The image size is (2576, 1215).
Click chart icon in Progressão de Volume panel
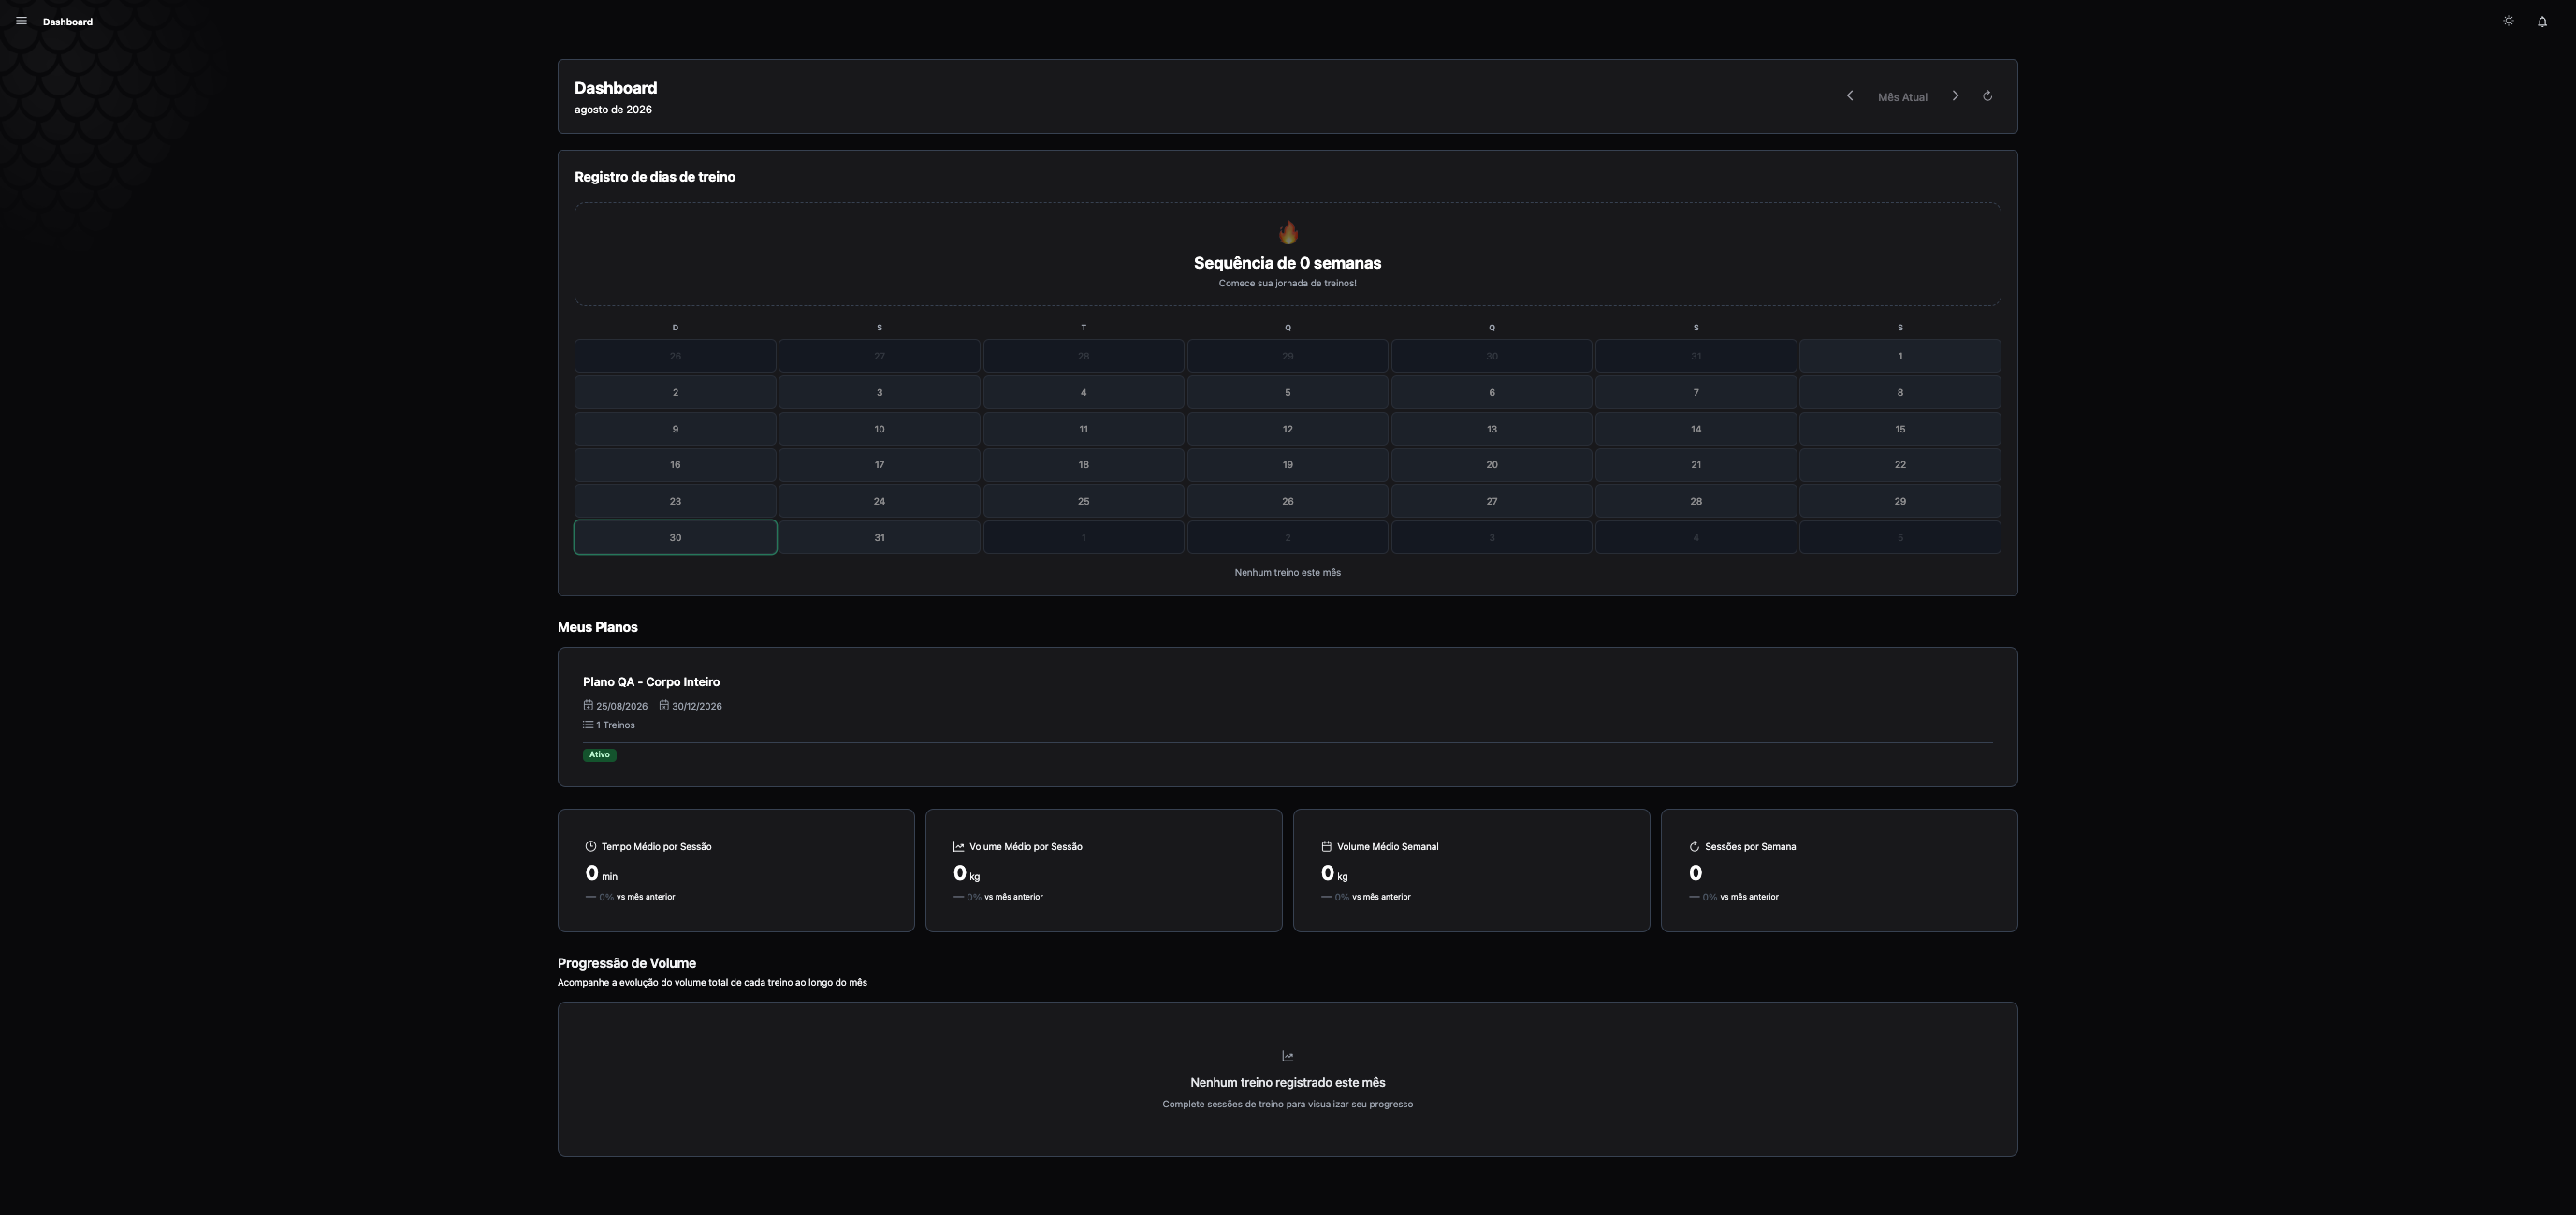tap(1287, 1056)
